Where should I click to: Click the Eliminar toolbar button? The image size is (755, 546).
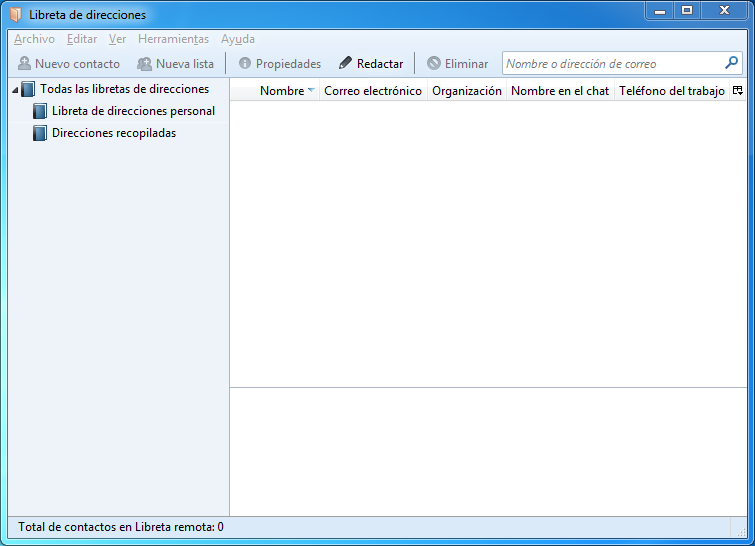click(457, 64)
